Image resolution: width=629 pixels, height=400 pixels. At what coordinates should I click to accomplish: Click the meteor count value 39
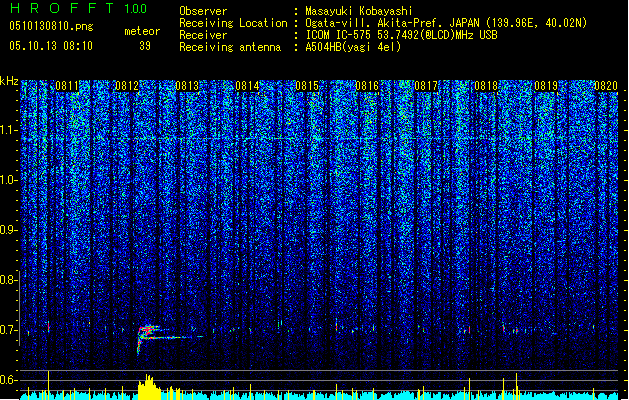[x=145, y=46]
